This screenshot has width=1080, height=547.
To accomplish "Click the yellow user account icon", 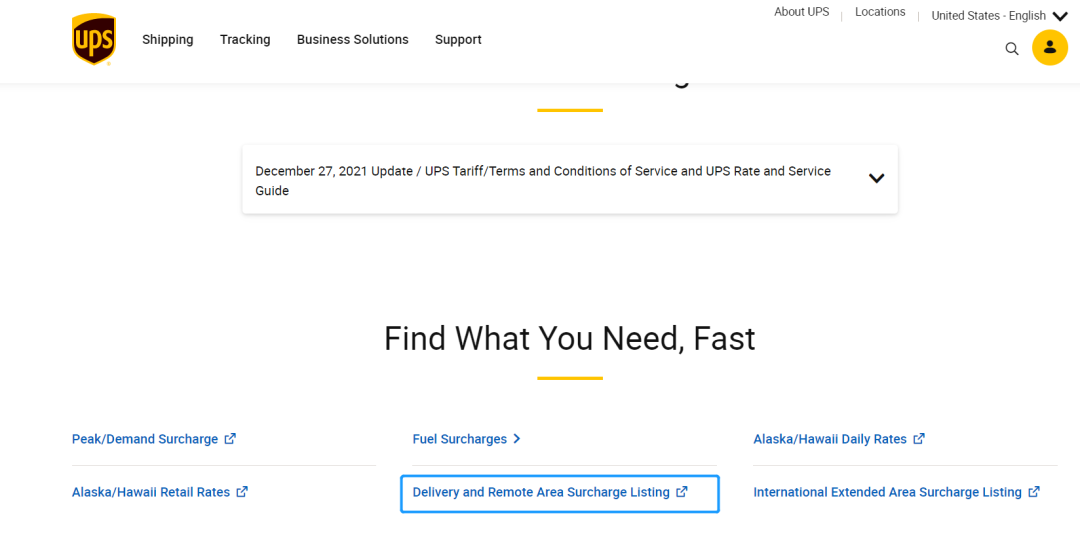I will coord(1050,48).
